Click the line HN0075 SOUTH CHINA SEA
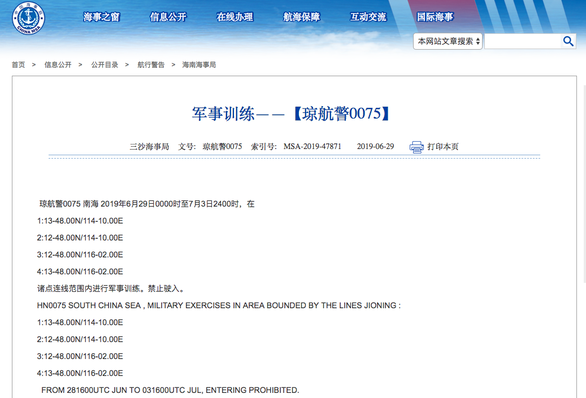 click(x=219, y=305)
